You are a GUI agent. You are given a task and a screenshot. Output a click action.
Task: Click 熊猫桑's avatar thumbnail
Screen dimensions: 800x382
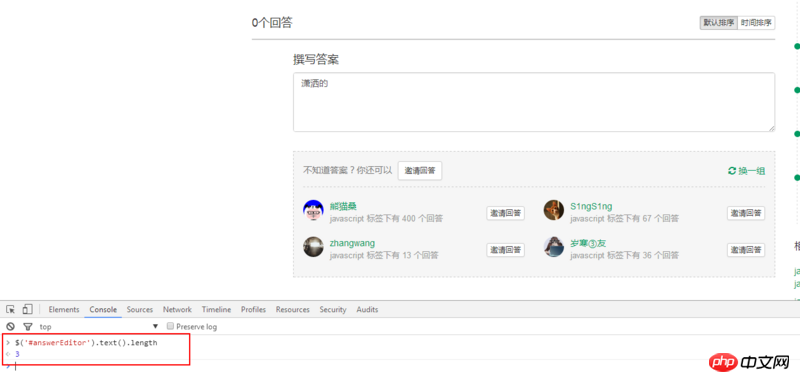(313, 210)
